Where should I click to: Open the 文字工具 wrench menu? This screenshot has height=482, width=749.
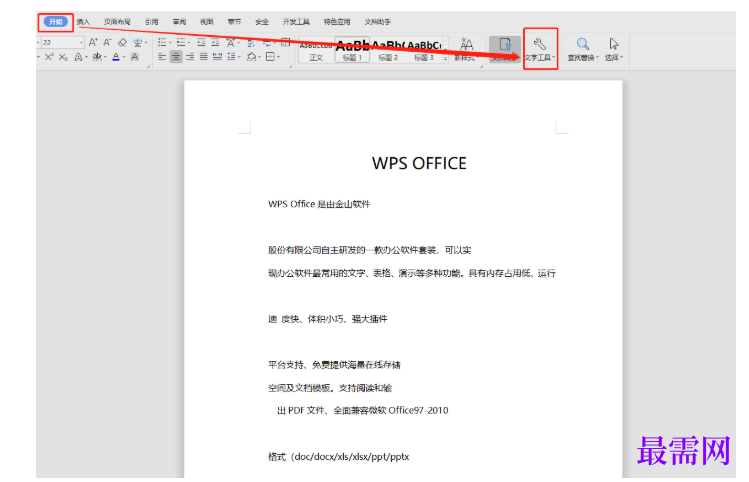coord(540,50)
